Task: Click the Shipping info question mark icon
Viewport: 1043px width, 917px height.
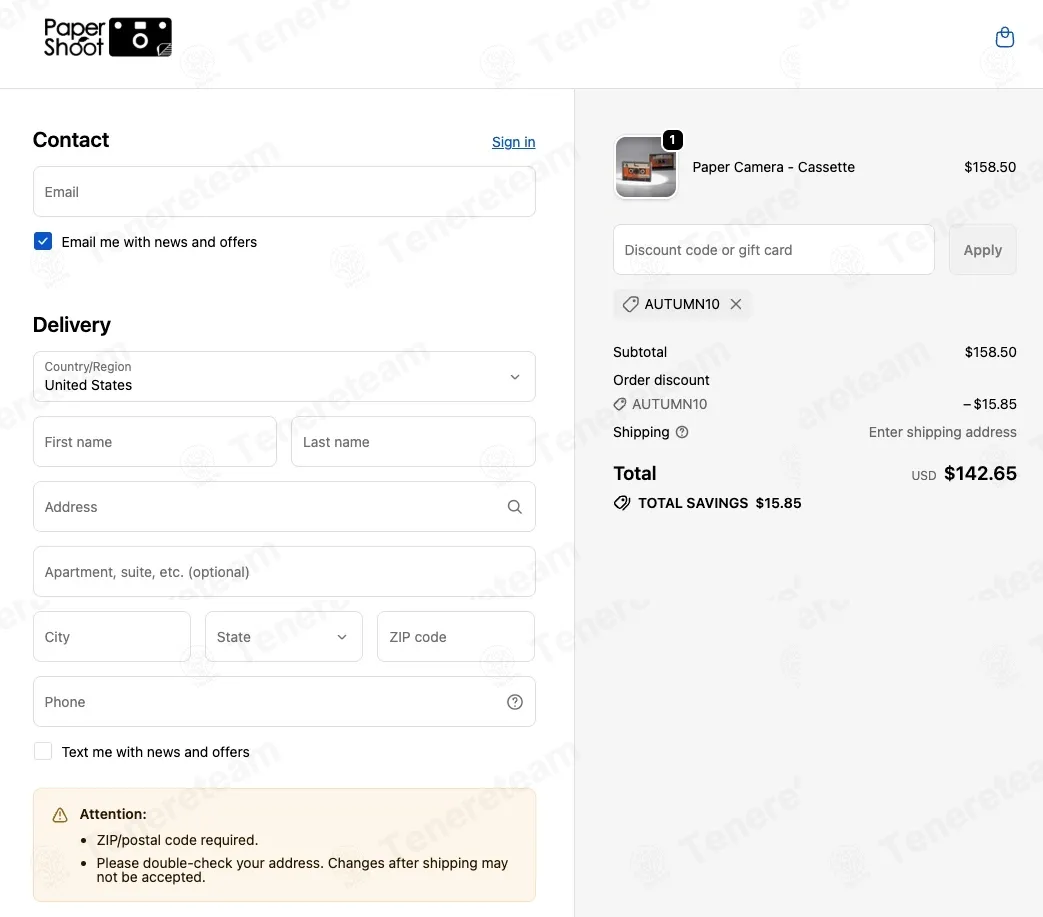Action: (682, 432)
